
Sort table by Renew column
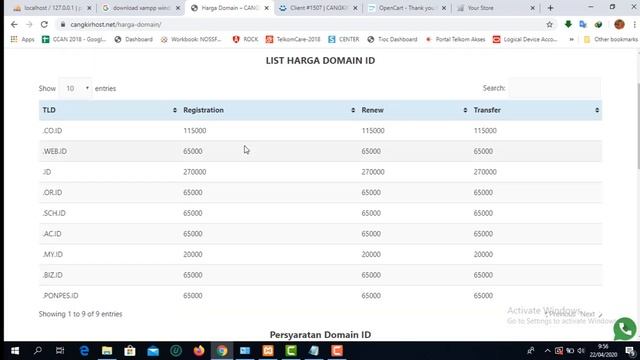click(x=414, y=110)
